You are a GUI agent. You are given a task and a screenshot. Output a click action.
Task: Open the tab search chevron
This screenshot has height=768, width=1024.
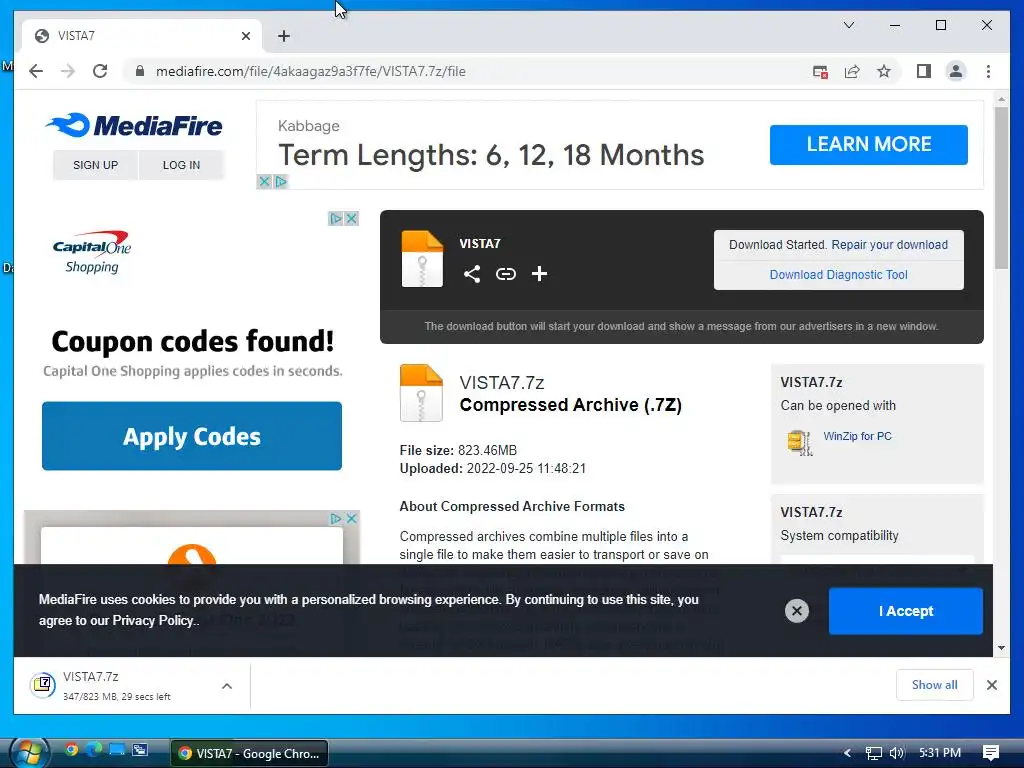848,25
